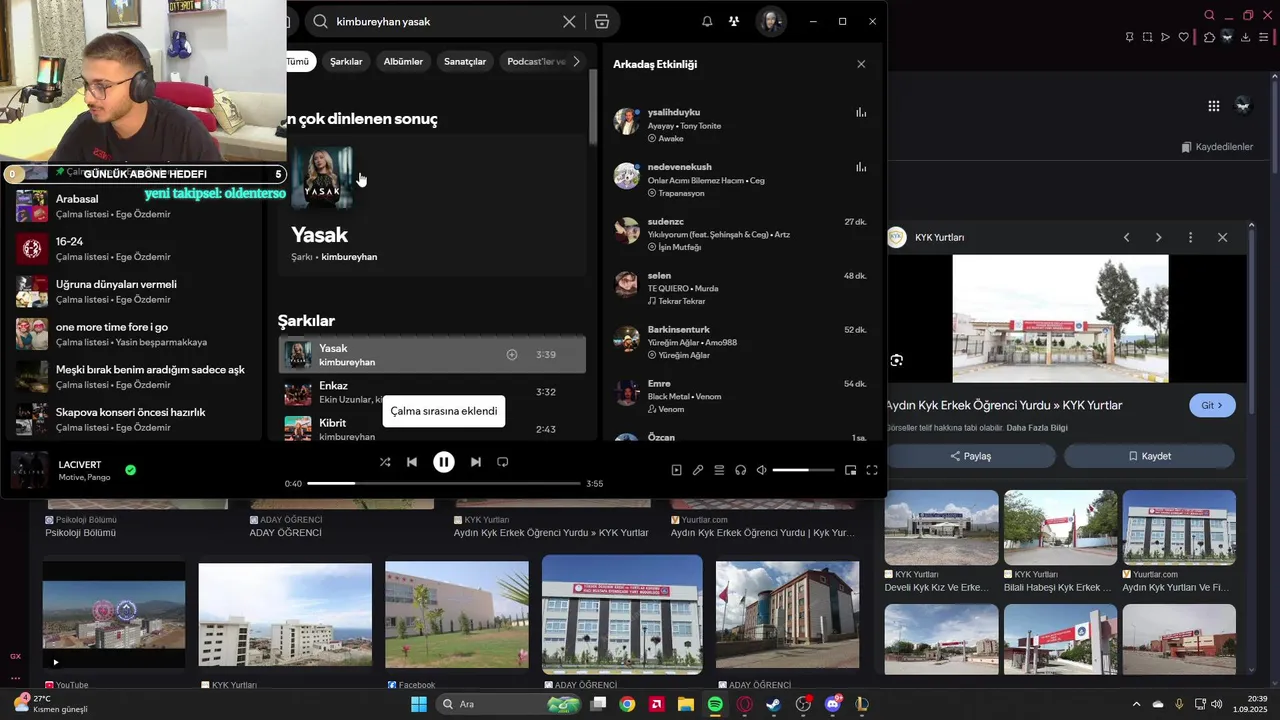
Task: Select the Albümler filter tab
Action: coord(403,61)
